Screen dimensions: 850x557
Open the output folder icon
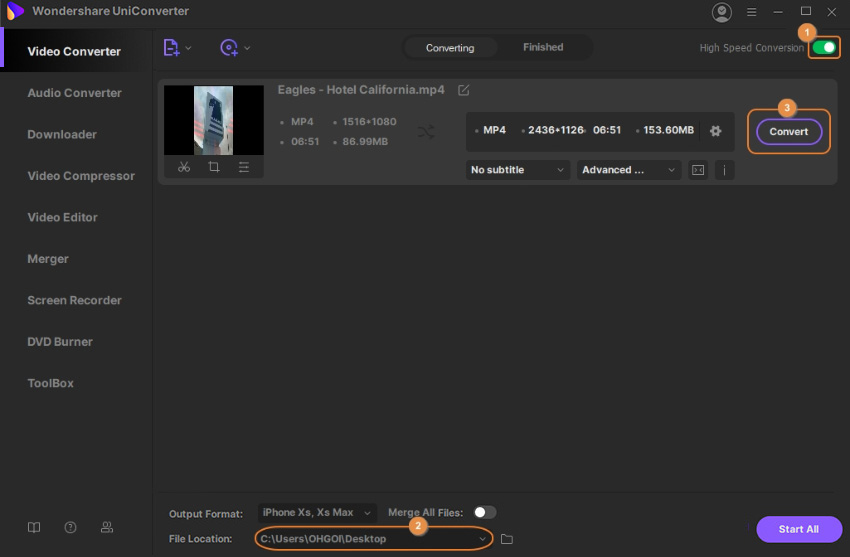pos(507,539)
